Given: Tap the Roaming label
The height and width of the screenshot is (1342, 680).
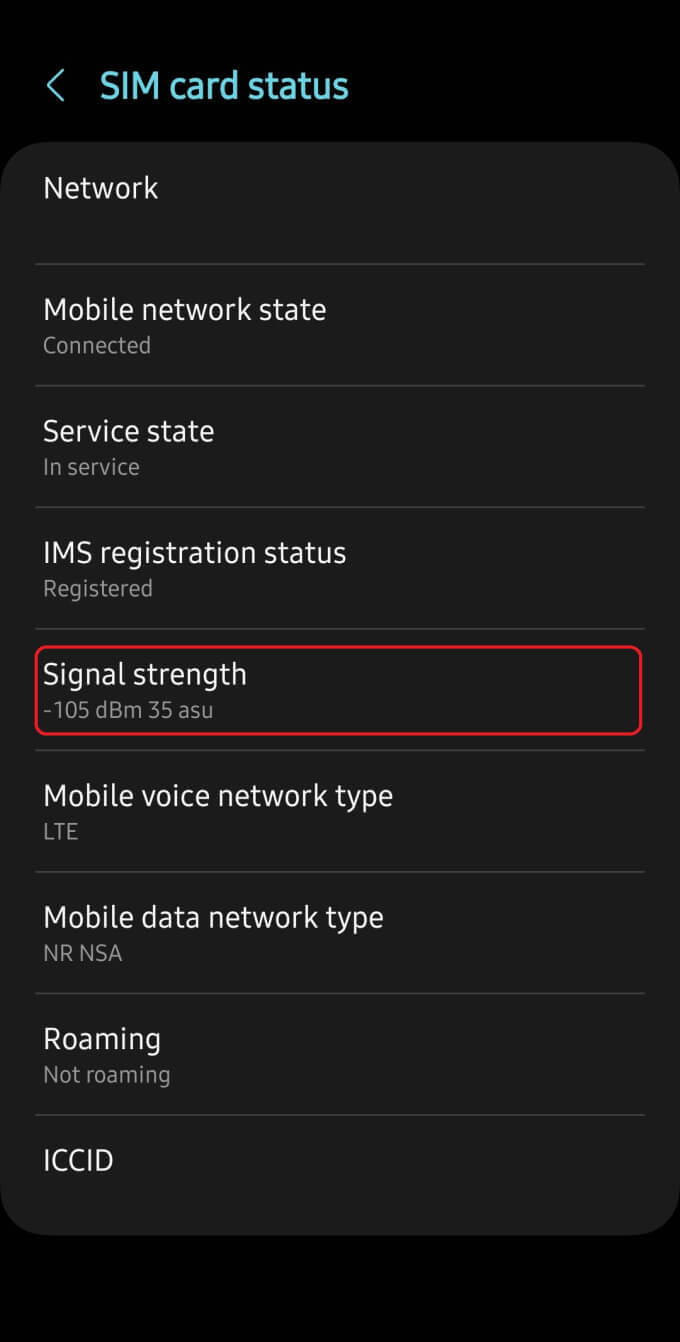Looking at the screenshot, I should (102, 1039).
